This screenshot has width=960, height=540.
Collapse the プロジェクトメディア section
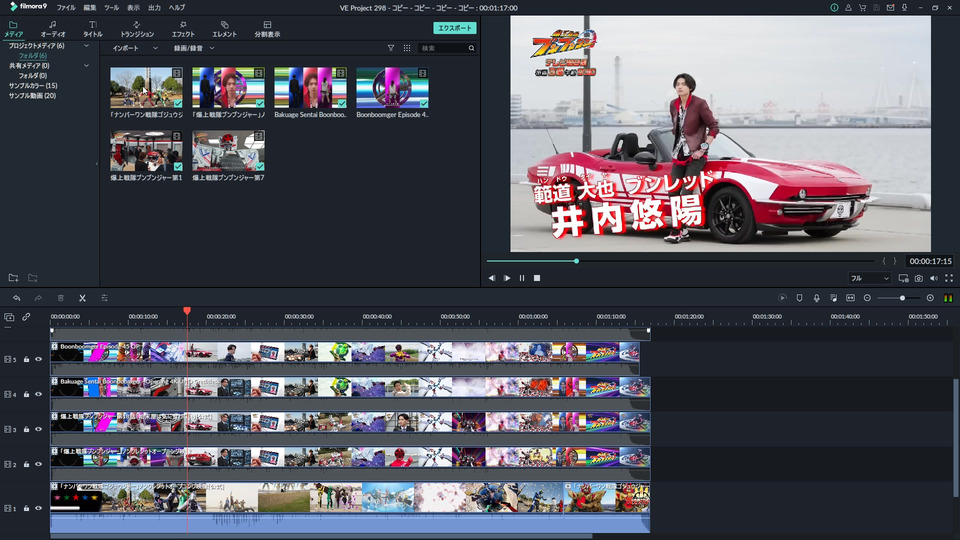(x=86, y=46)
